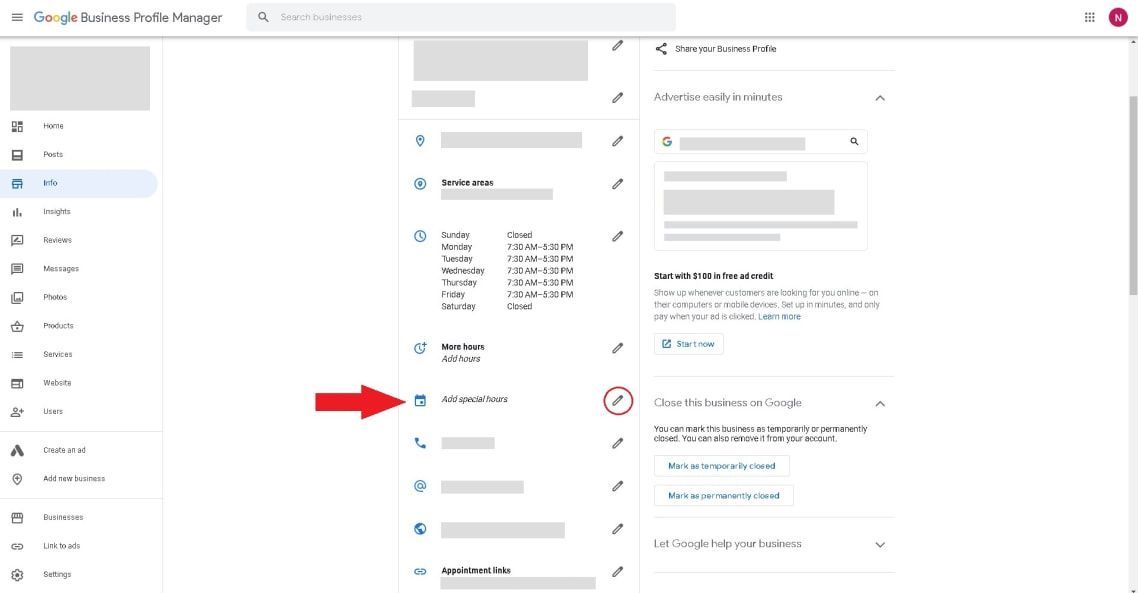Click the page vertical scrollbar
This screenshot has height=593, width=1138.
coord(1133,196)
